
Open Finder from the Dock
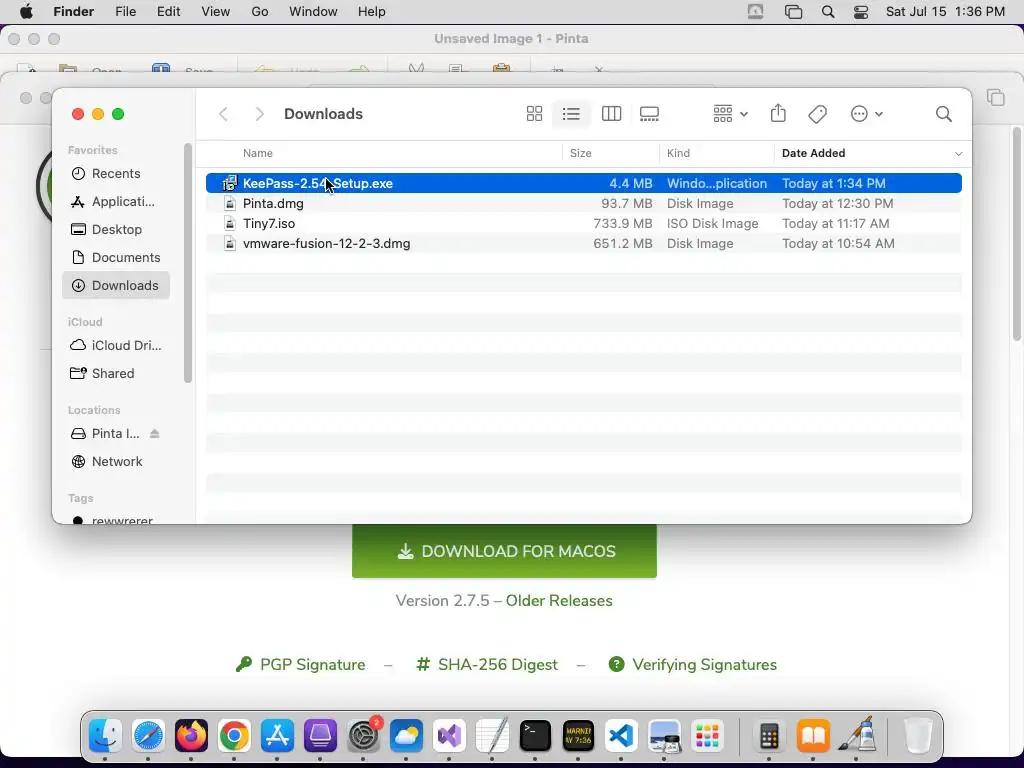pyautogui.click(x=105, y=736)
